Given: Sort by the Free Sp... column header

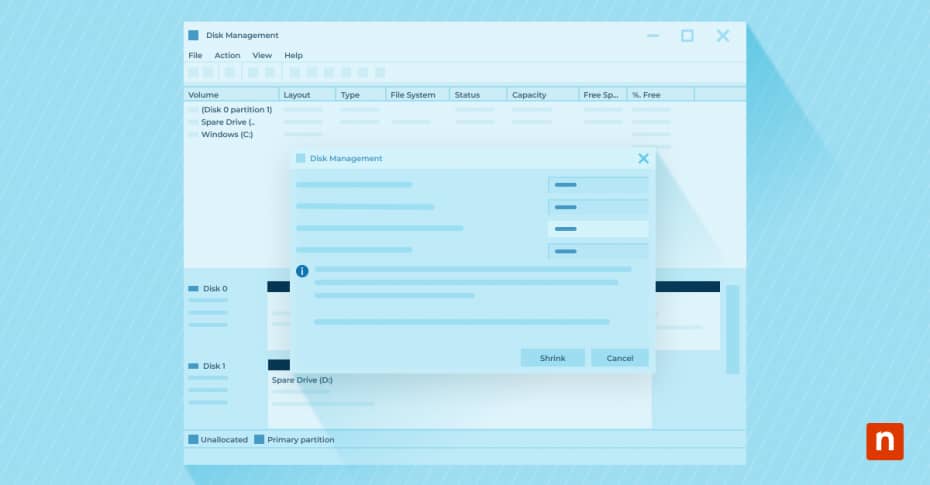Looking at the screenshot, I should pos(602,95).
